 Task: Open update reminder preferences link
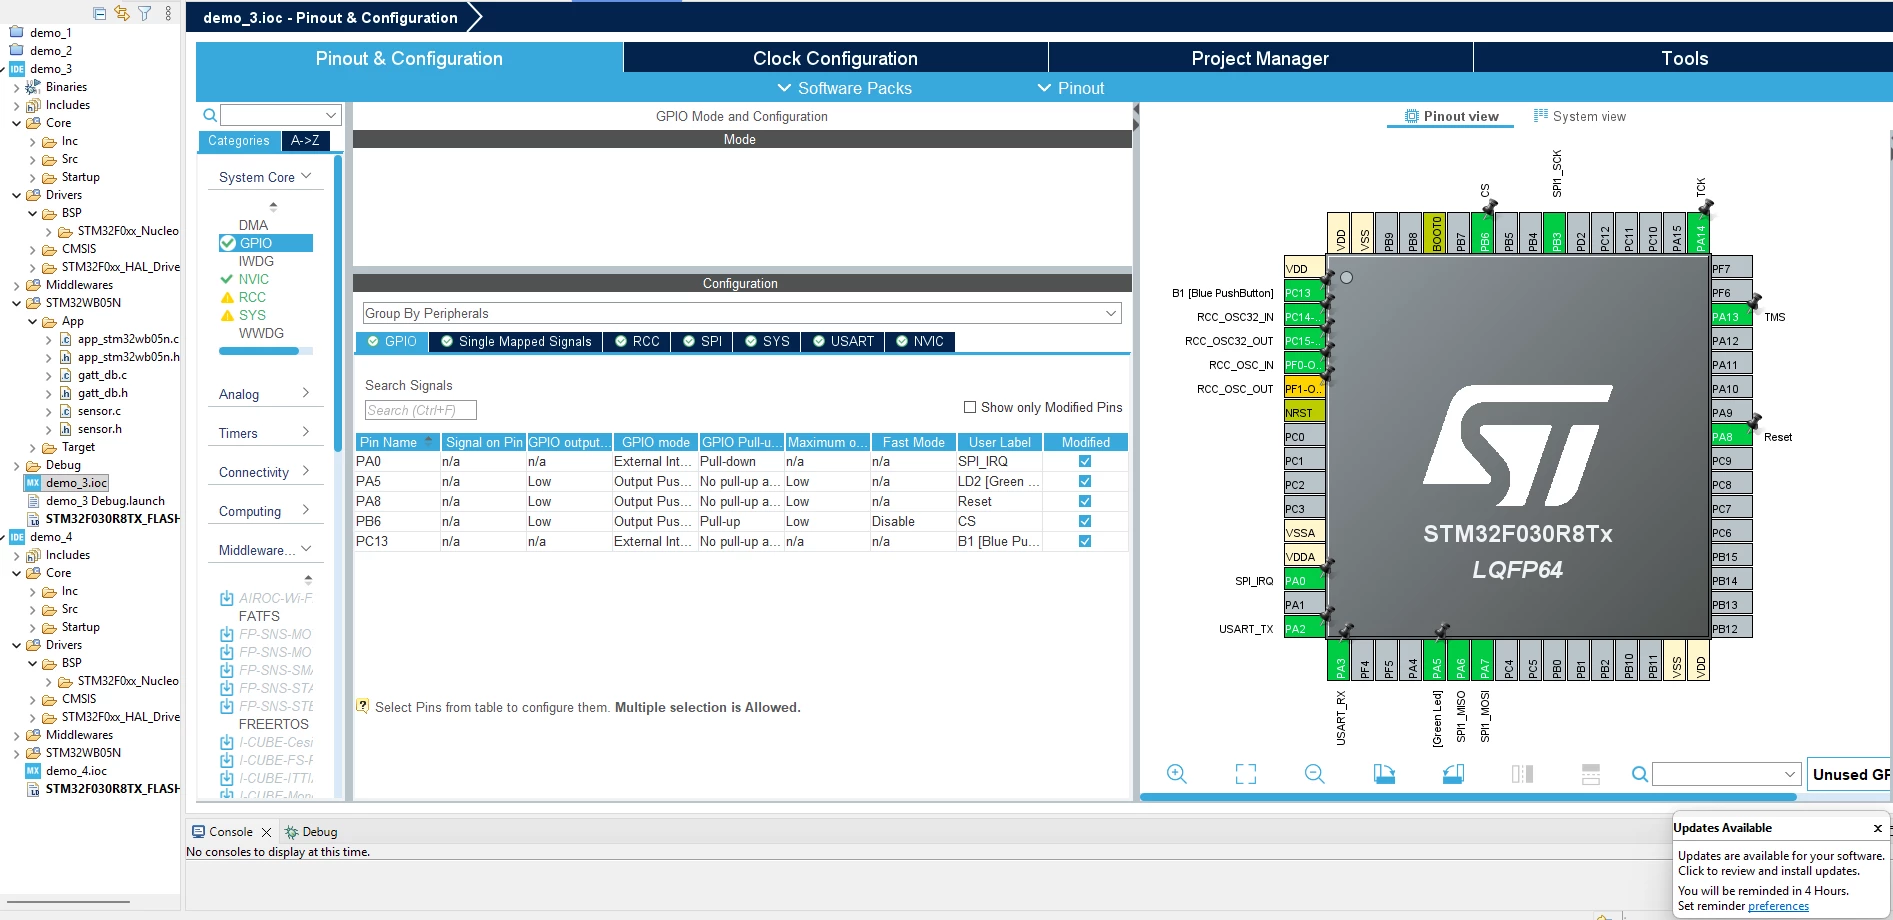point(1778,906)
